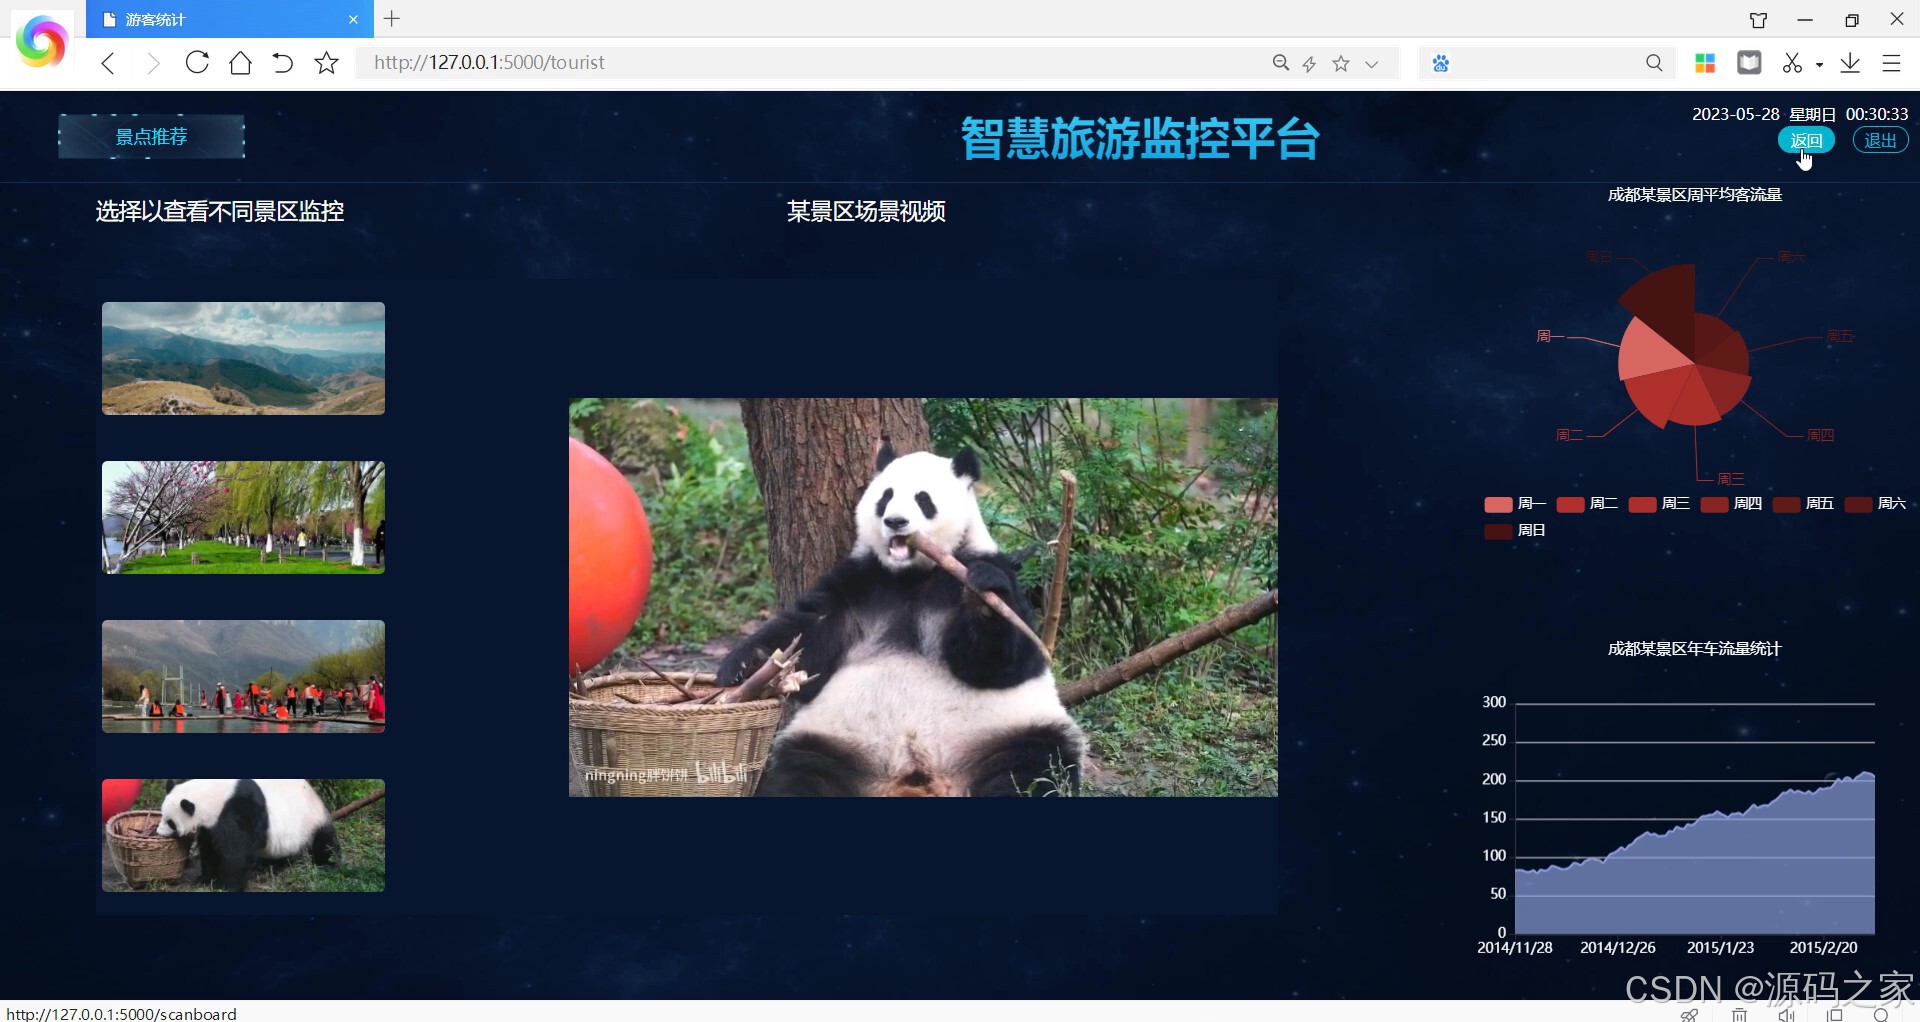This screenshot has height=1022, width=1920.
Task: Select the mountain landscape thumbnail
Action: coord(243,358)
